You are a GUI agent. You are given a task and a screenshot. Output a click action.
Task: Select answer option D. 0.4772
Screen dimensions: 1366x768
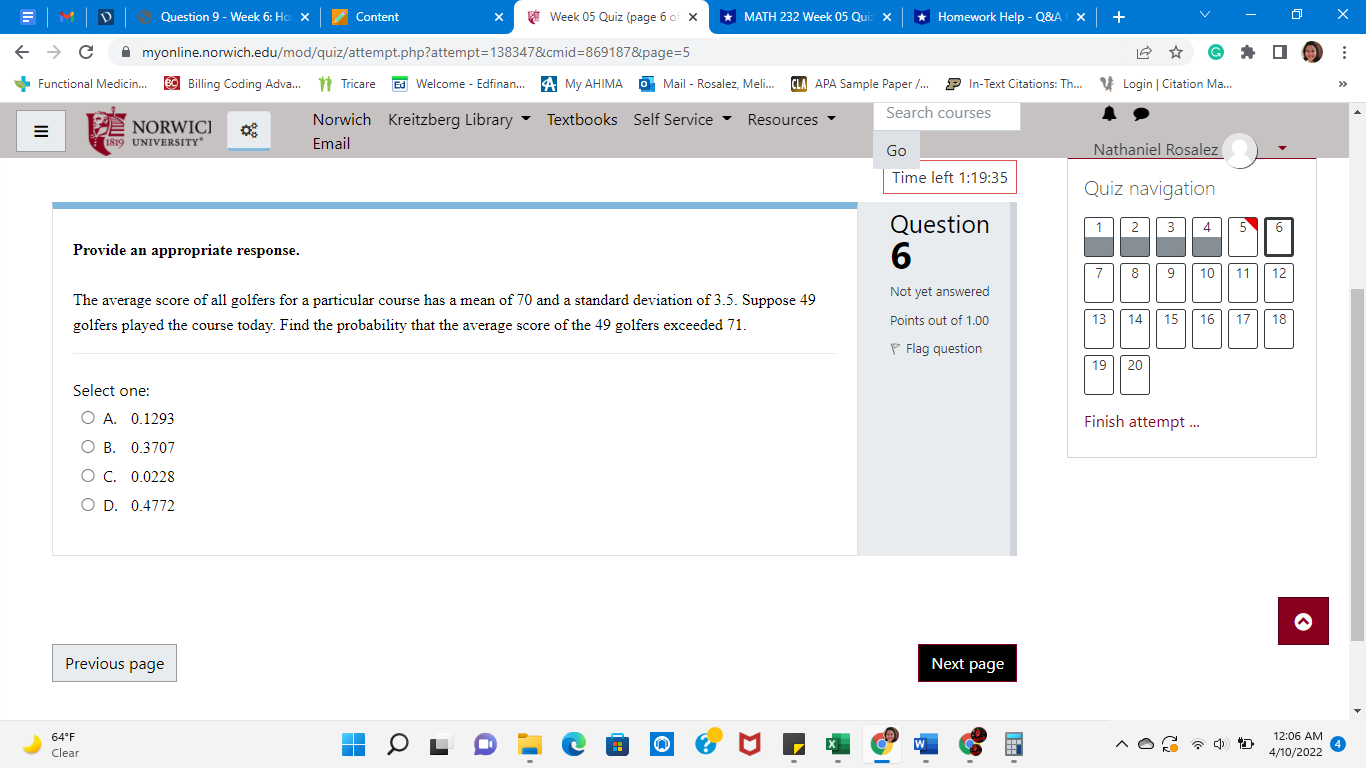point(88,505)
